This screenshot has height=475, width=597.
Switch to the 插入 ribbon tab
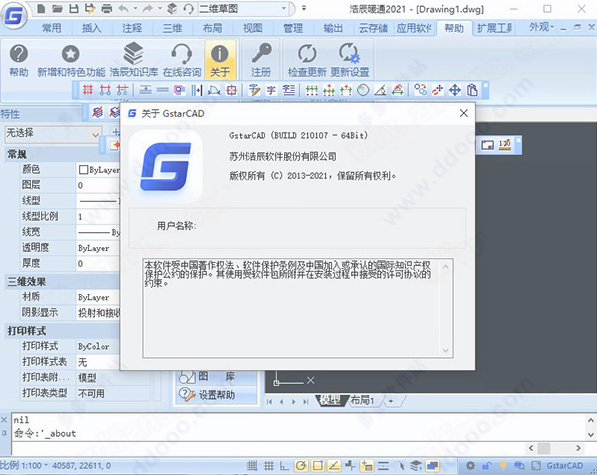91,28
